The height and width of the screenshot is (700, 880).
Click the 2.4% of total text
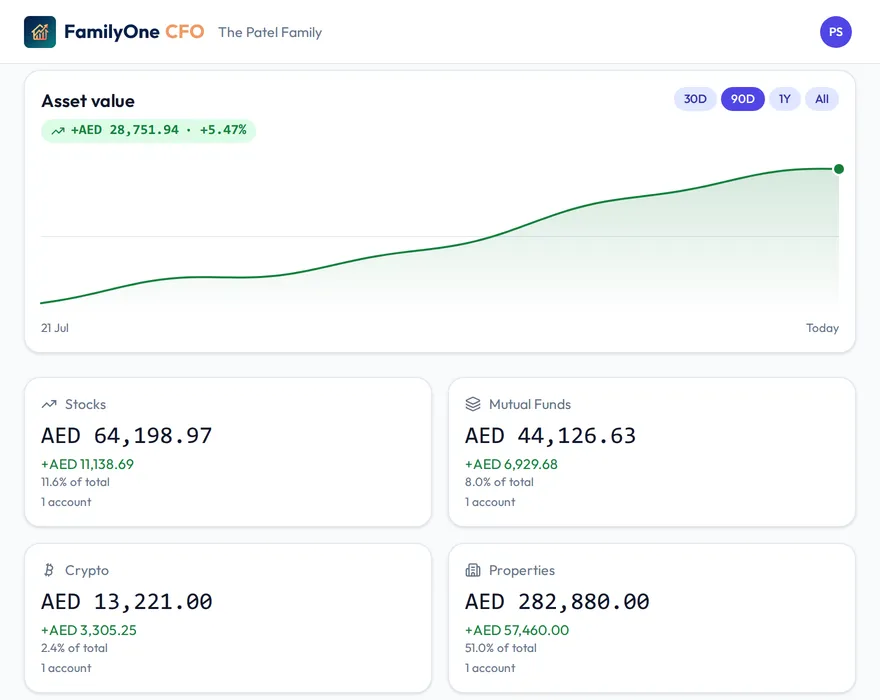tap(74, 648)
